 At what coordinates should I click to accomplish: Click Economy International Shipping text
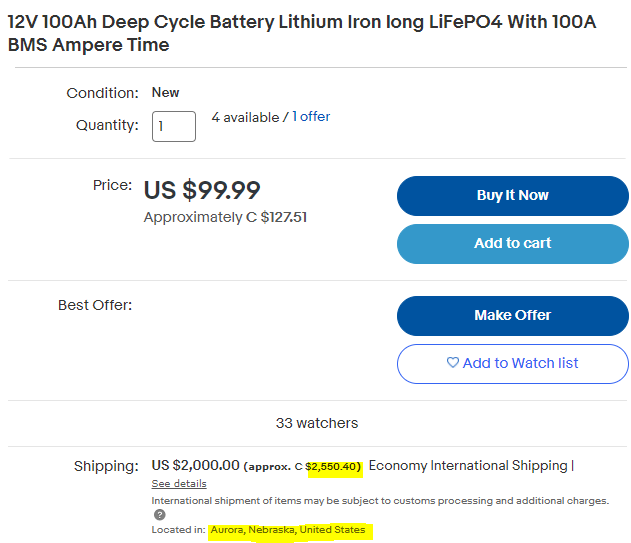pyautogui.click(x=468, y=465)
